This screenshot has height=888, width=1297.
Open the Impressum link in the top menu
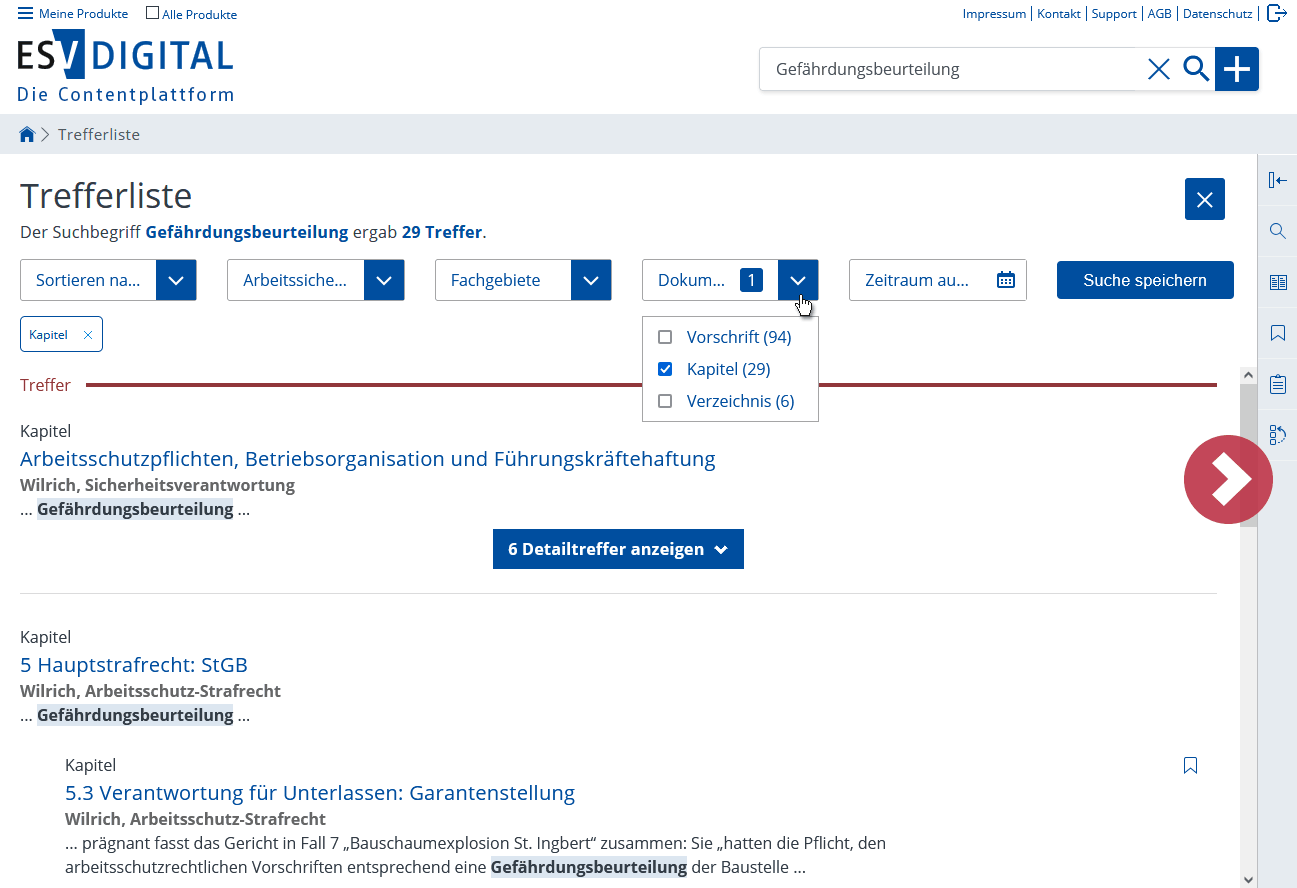pyautogui.click(x=994, y=14)
